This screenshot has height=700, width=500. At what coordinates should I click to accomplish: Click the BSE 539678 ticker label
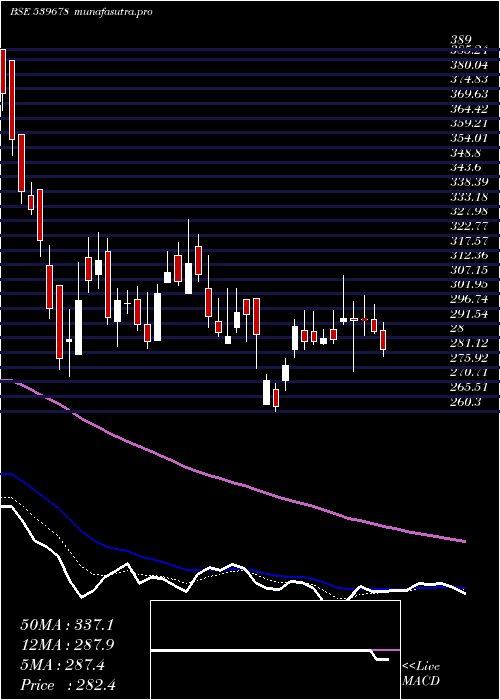tap(39, 12)
